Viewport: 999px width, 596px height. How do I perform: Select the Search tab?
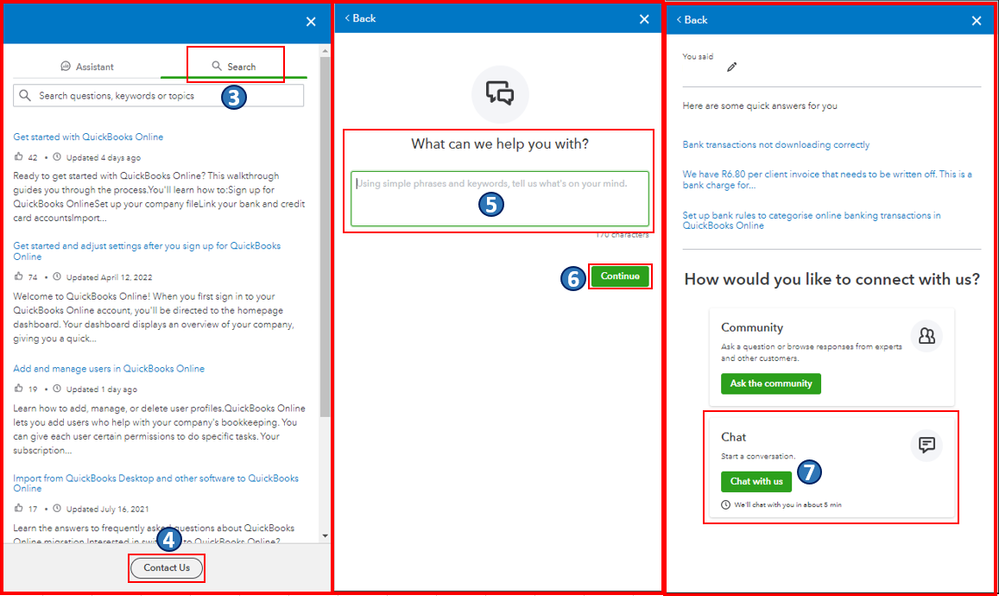pyautogui.click(x=234, y=66)
